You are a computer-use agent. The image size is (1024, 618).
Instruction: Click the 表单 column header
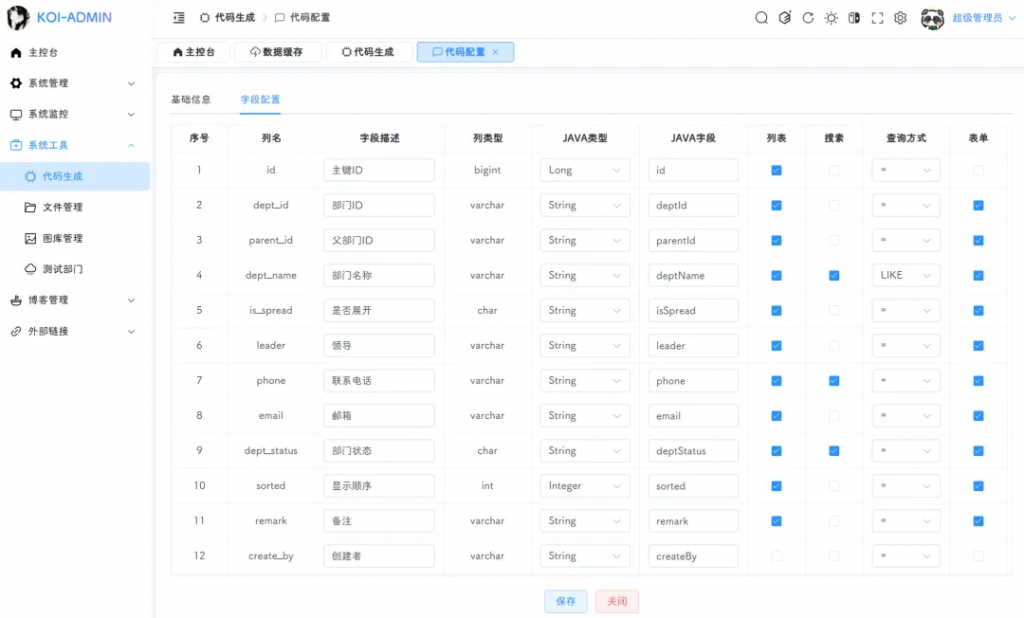click(x=978, y=138)
